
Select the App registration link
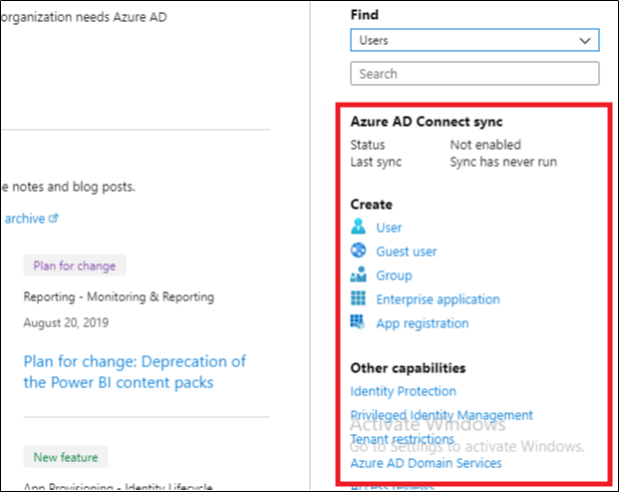point(422,324)
